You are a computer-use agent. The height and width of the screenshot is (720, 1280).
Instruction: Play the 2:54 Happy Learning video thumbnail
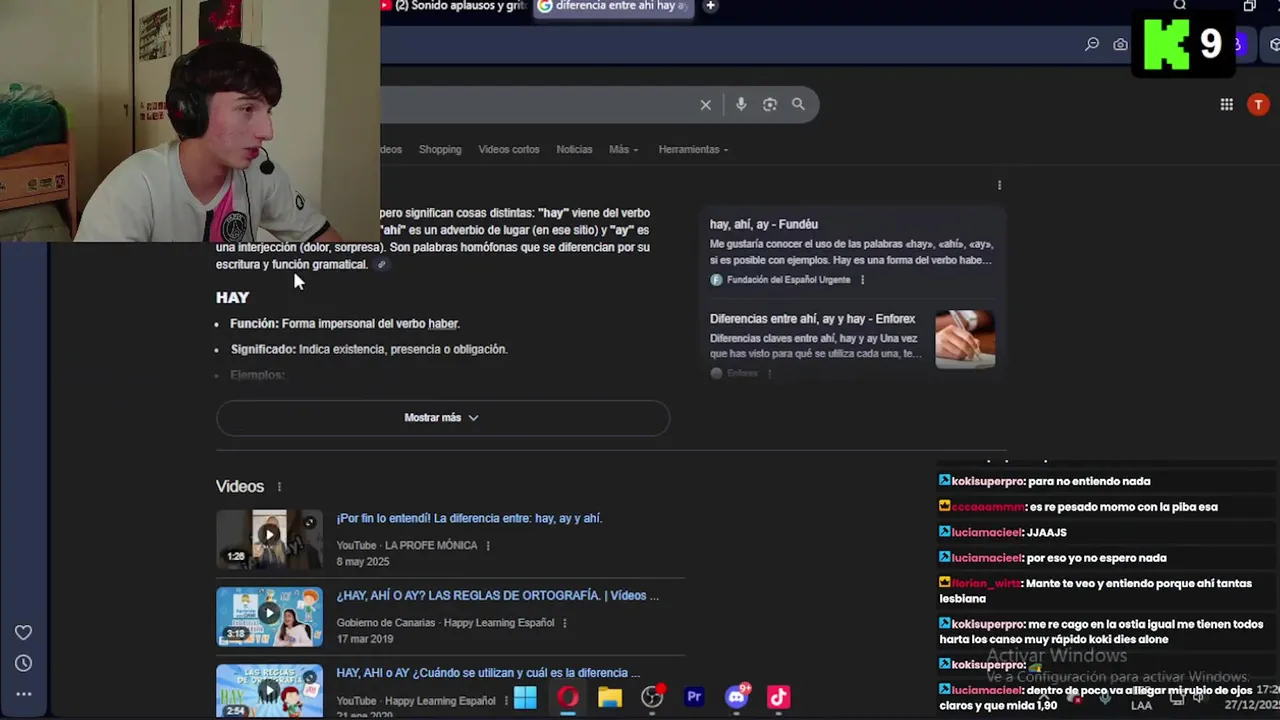coord(269,691)
